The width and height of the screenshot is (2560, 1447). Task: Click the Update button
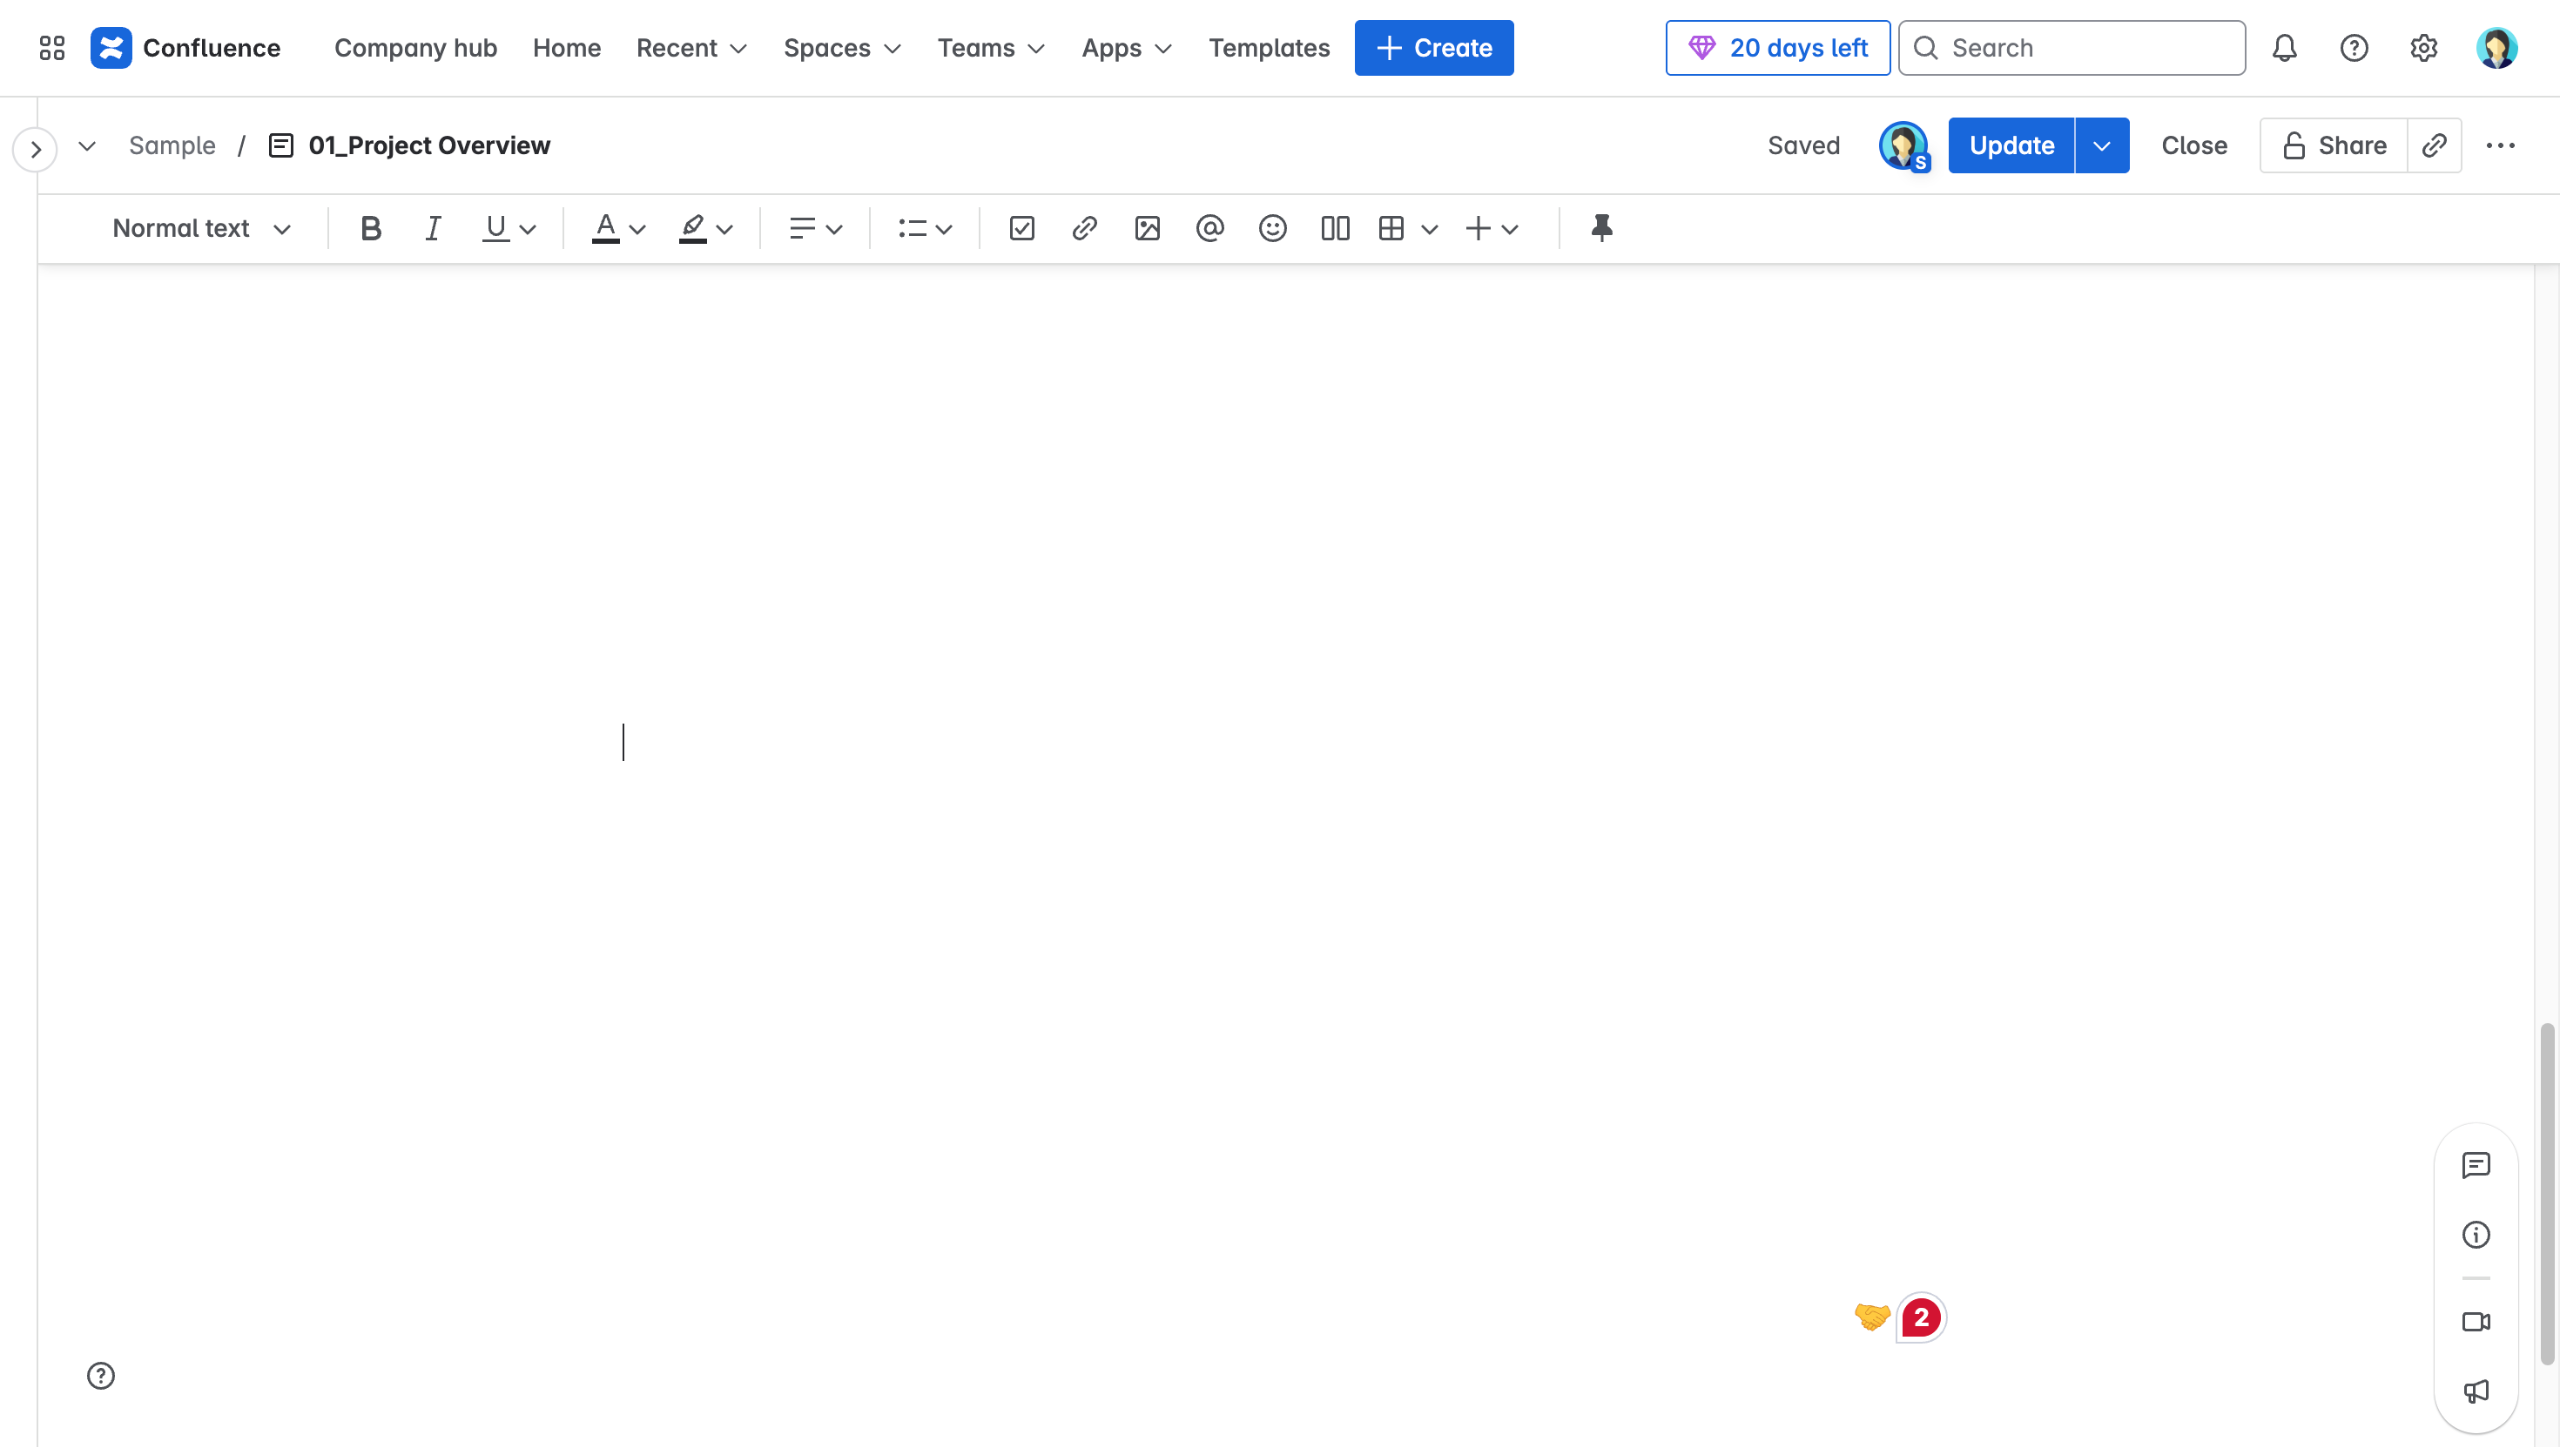(2011, 146)
